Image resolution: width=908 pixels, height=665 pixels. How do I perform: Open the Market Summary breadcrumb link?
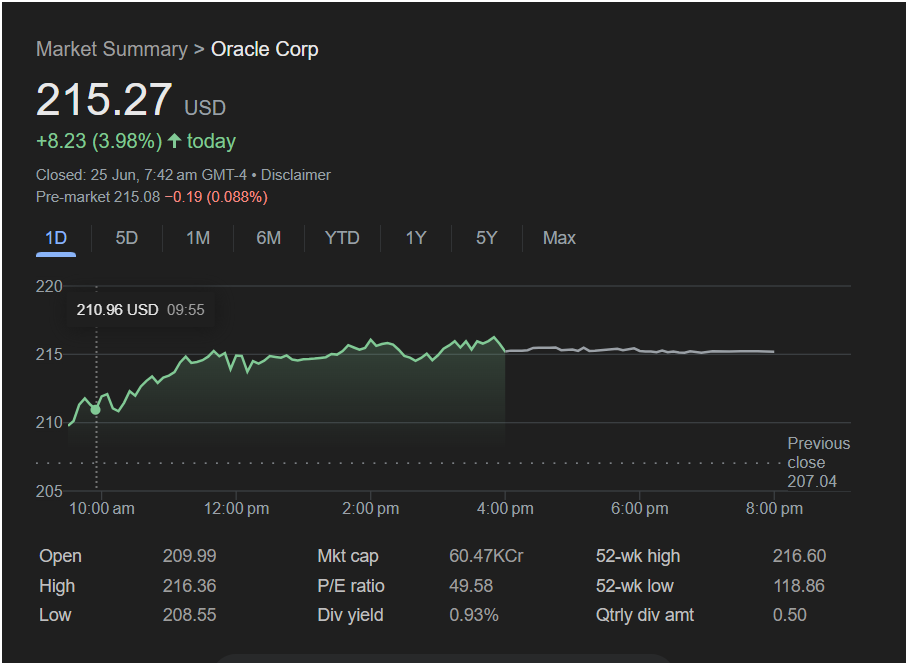pos(112,49)
